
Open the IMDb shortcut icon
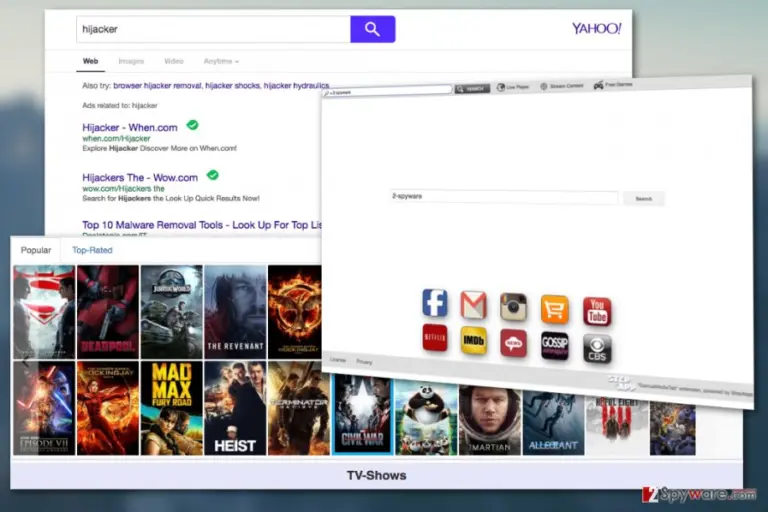click(x=474, y=340)
